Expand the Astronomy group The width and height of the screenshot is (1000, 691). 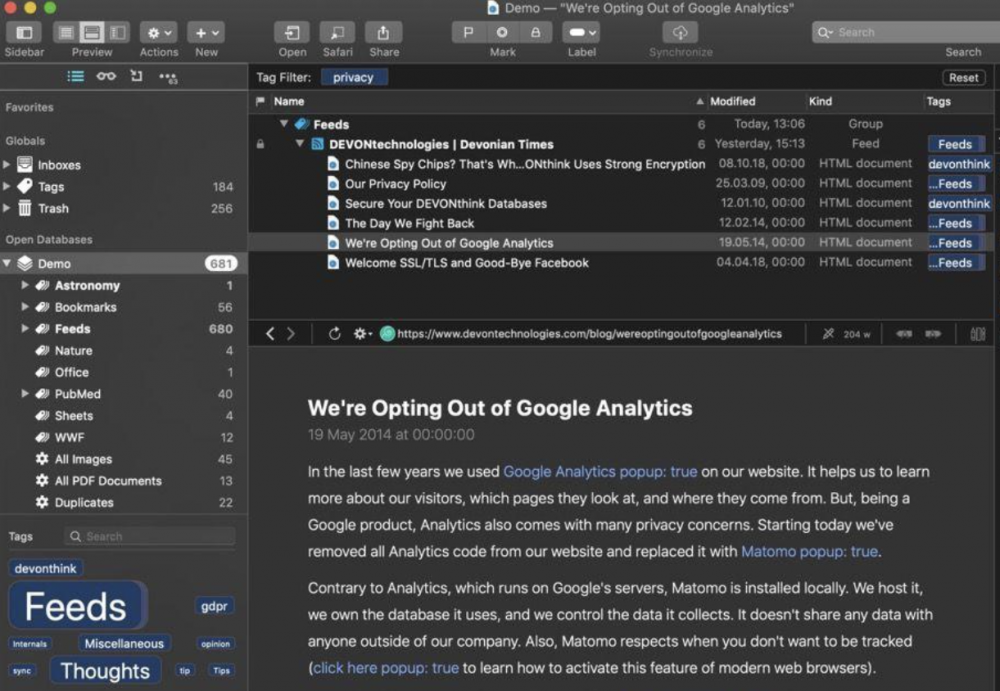click(x=25, y=285)
